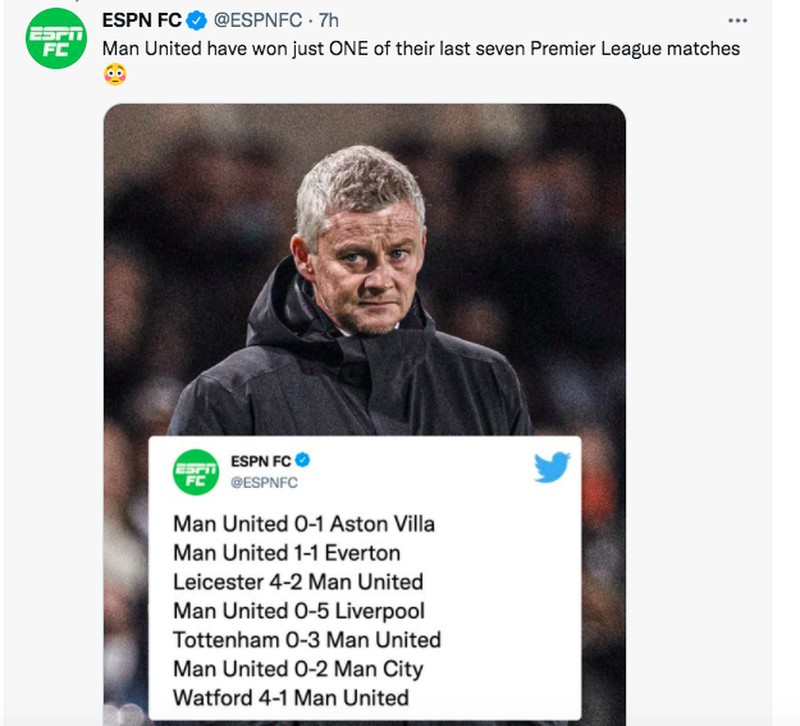Click the green ESPN FC logo inside image
This screenshot has width=800, height=726.
196,472
